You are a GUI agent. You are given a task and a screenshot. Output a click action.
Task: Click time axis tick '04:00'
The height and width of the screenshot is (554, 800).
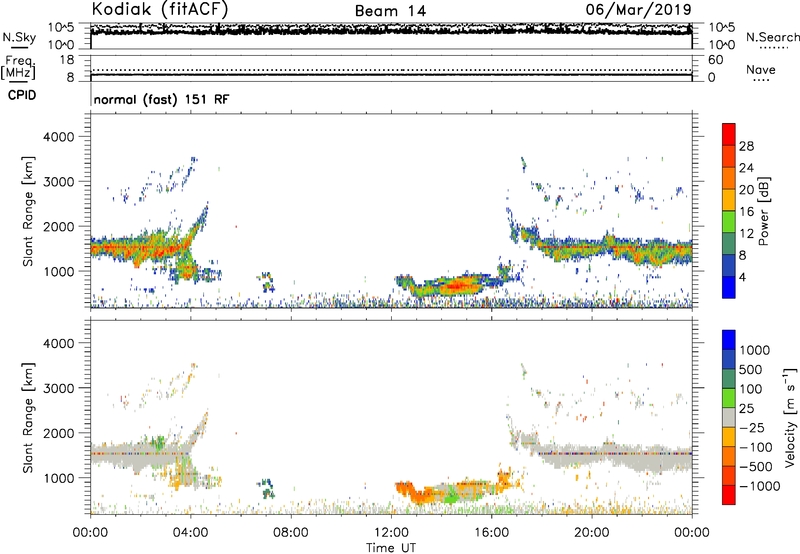(x=190, y=533)
